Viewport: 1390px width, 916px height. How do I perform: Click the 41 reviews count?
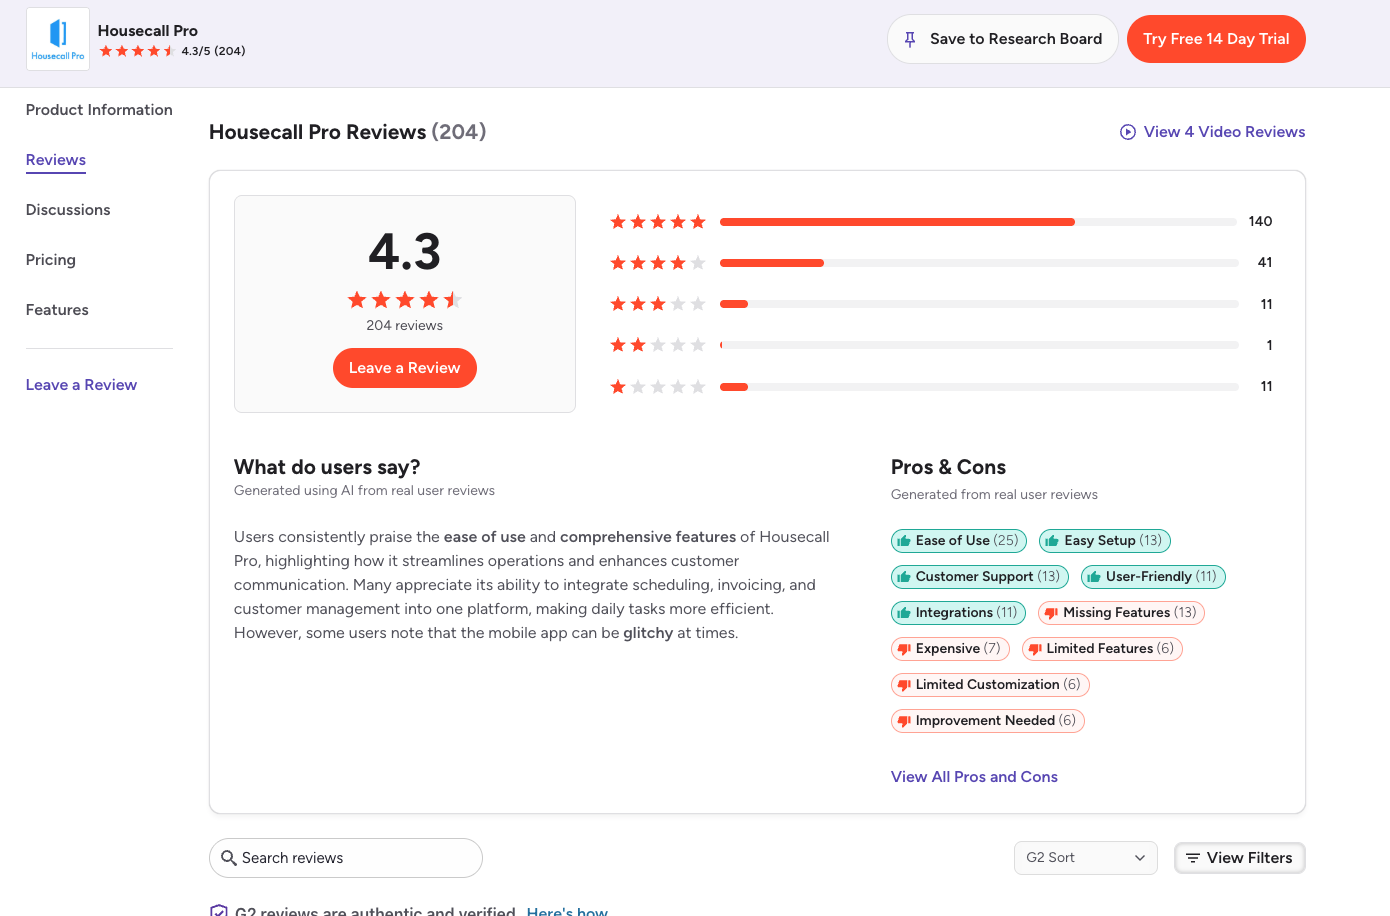tap(1265, 262)
